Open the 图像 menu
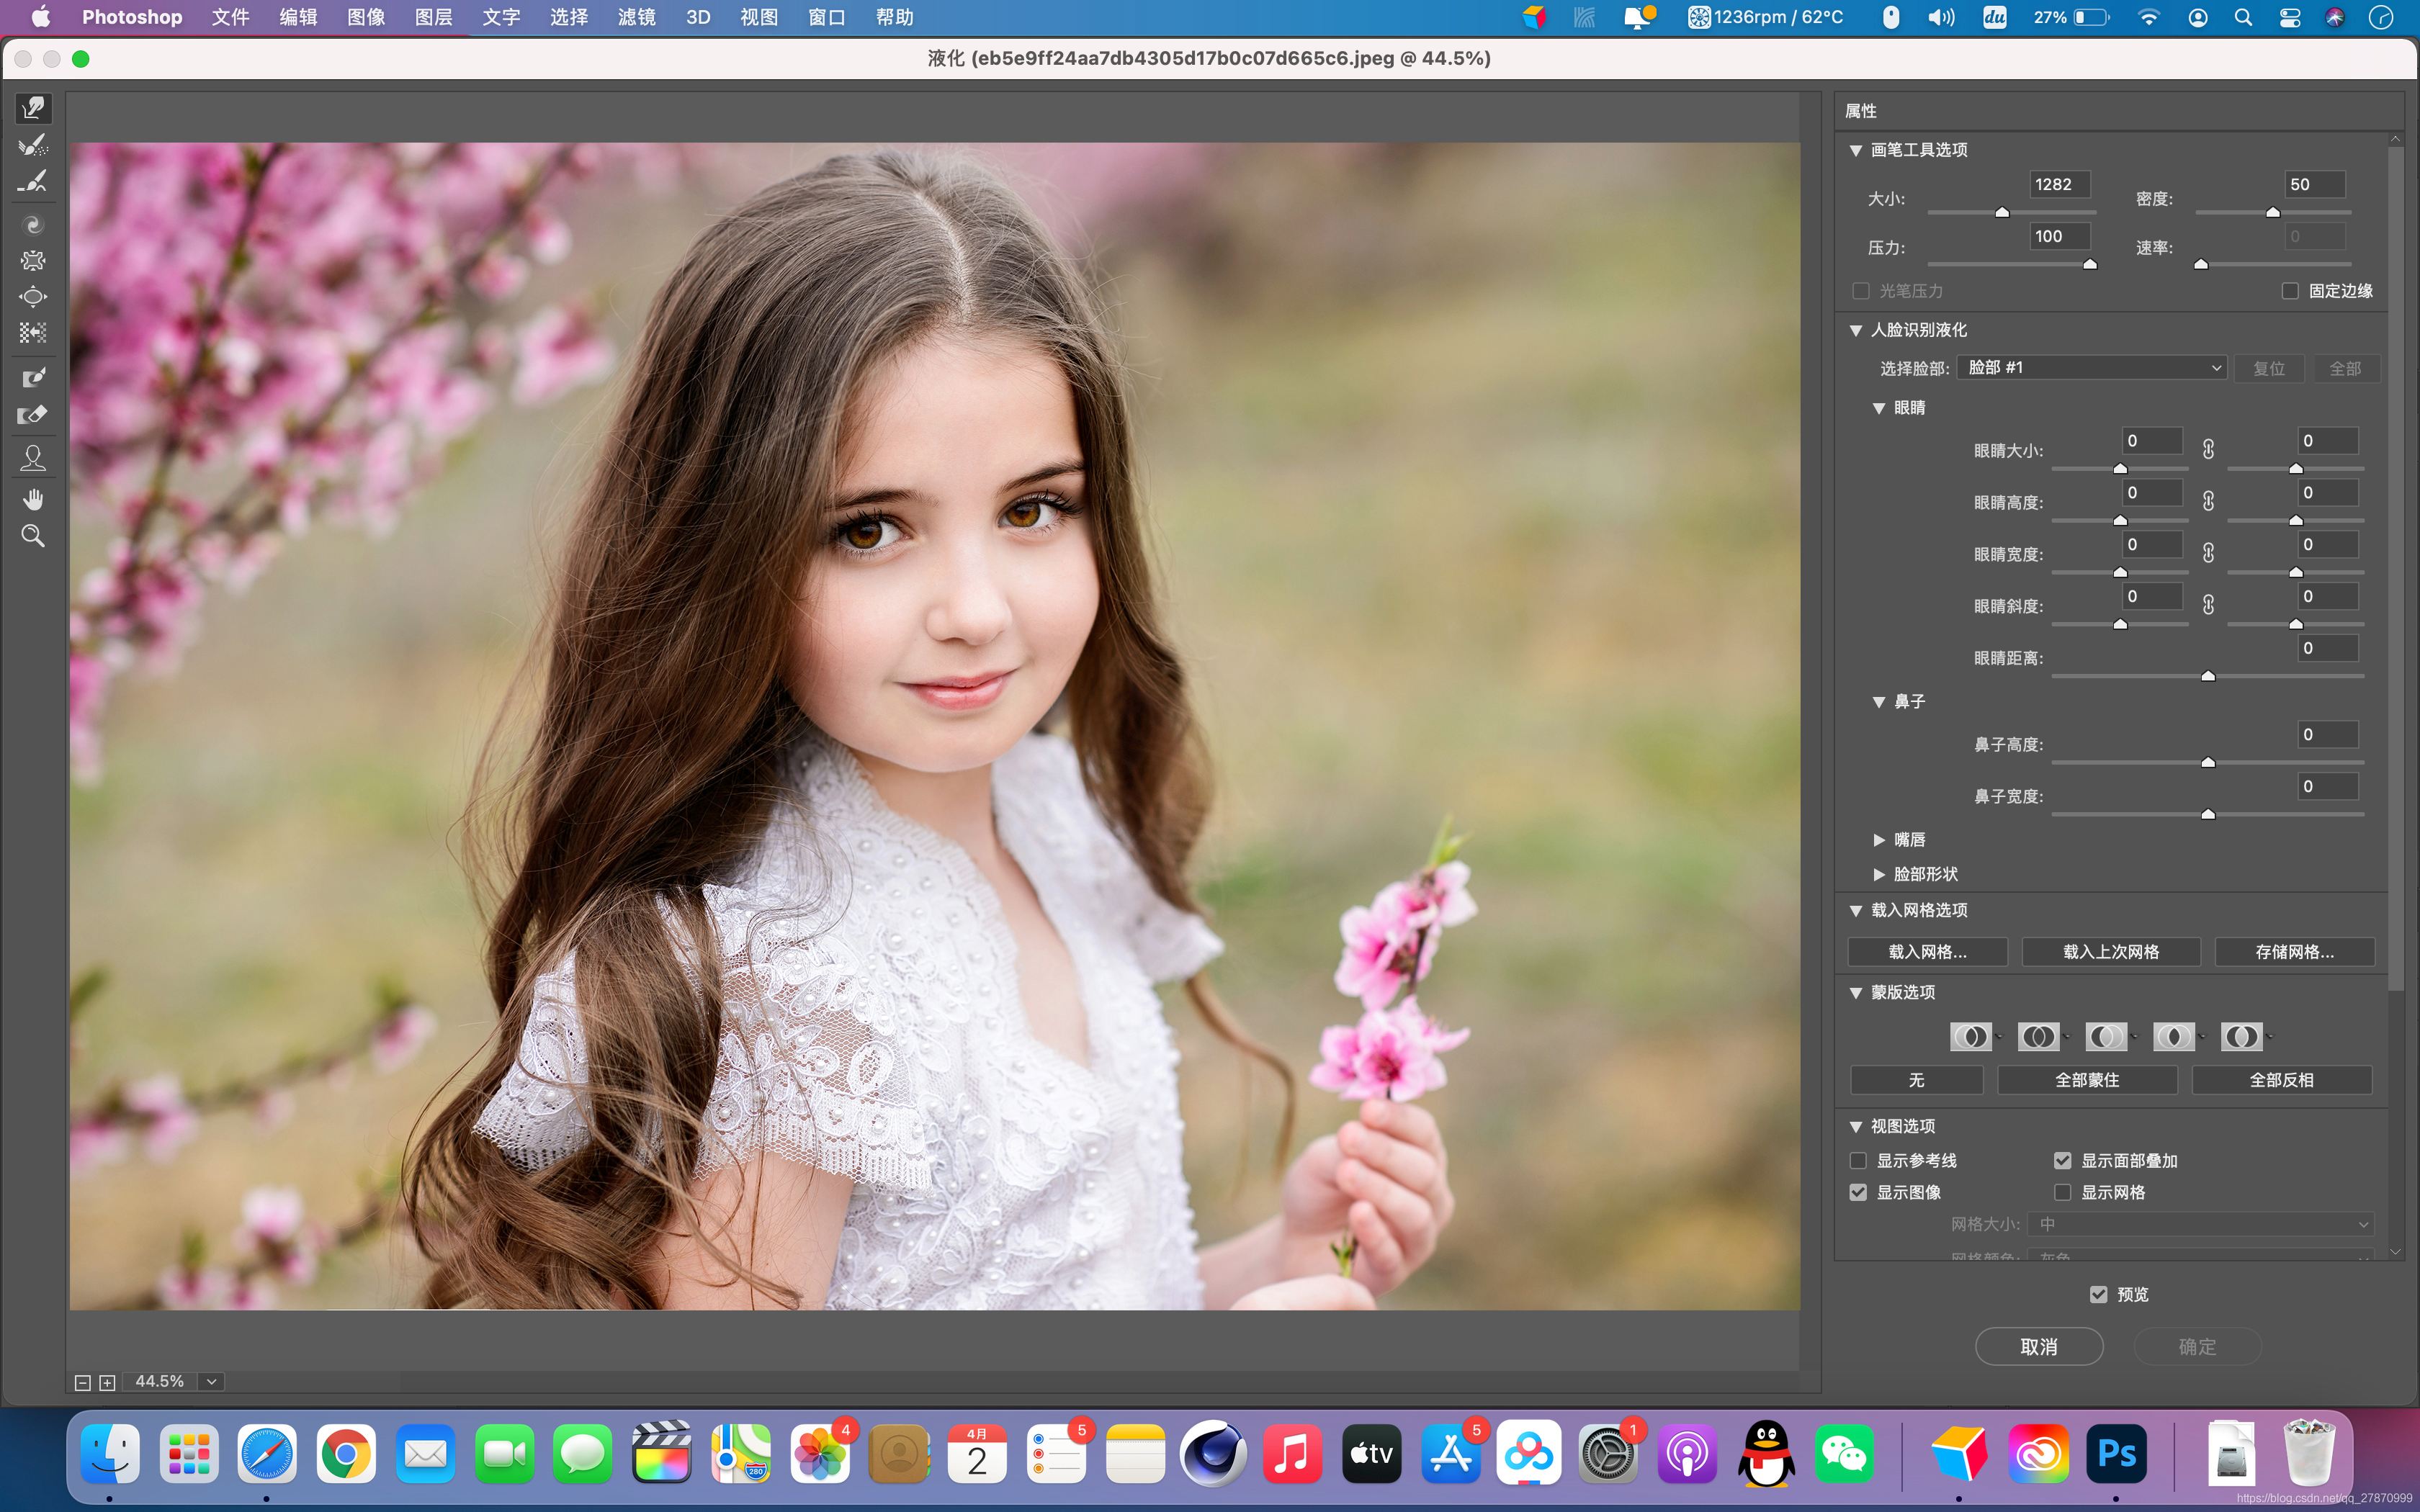Image resolution: width=2420 pixels, height=1512 pixels. 366,17
